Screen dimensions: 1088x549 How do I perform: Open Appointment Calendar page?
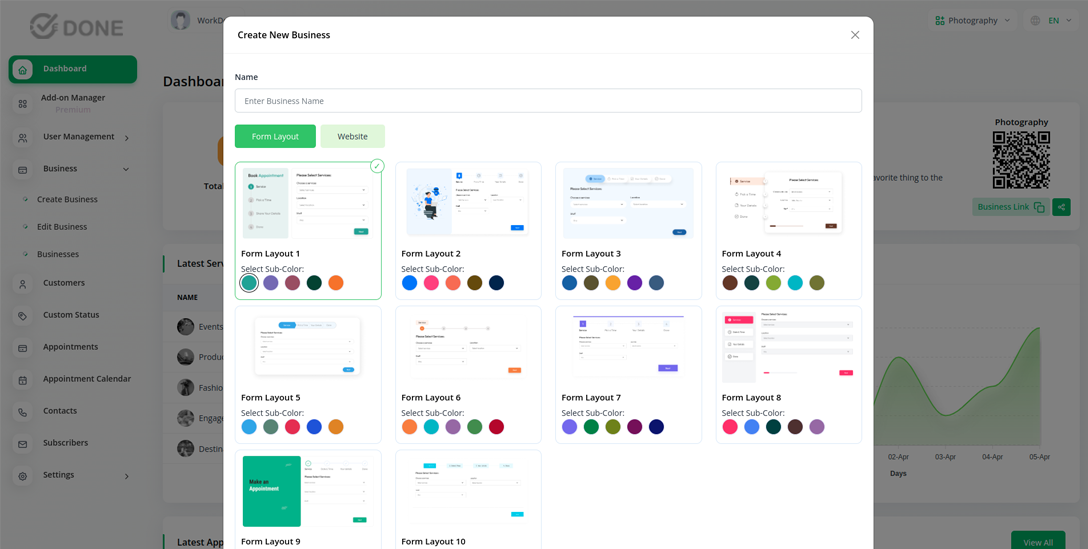point(87,379)
